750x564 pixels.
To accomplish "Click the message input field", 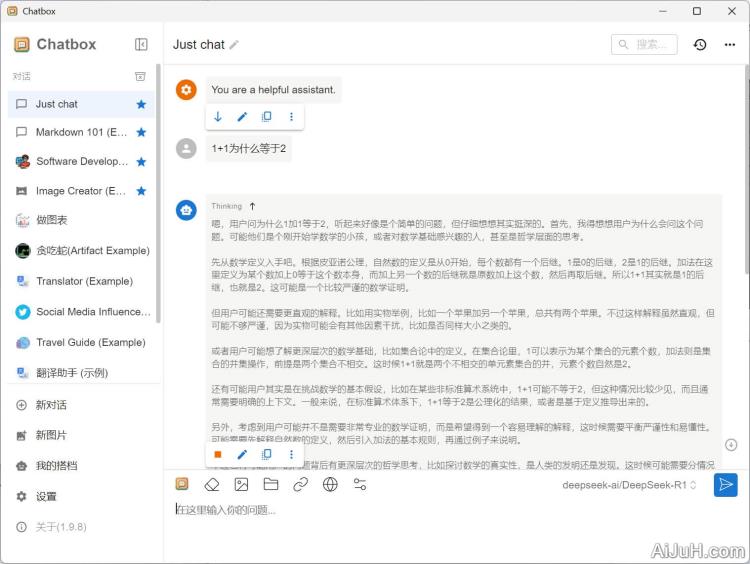I will pyautogui.click(x=440, y=510).
